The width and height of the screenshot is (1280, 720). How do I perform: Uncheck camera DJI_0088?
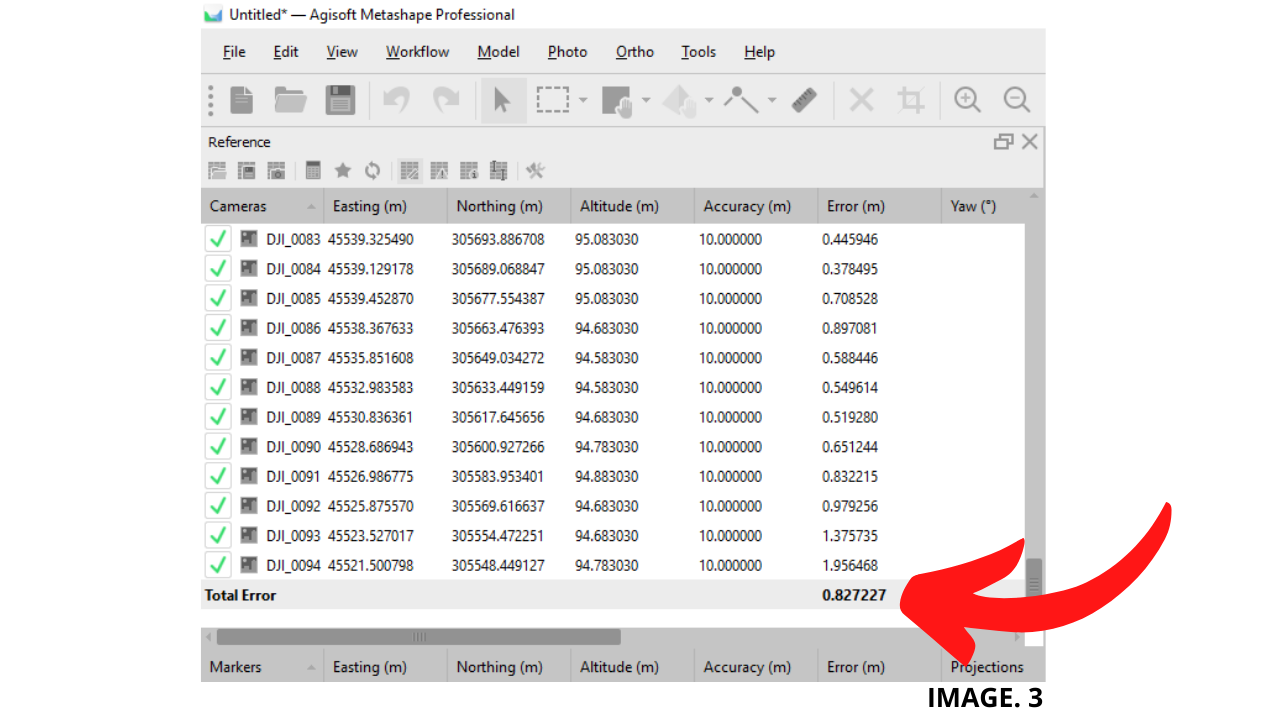[218, 388]
